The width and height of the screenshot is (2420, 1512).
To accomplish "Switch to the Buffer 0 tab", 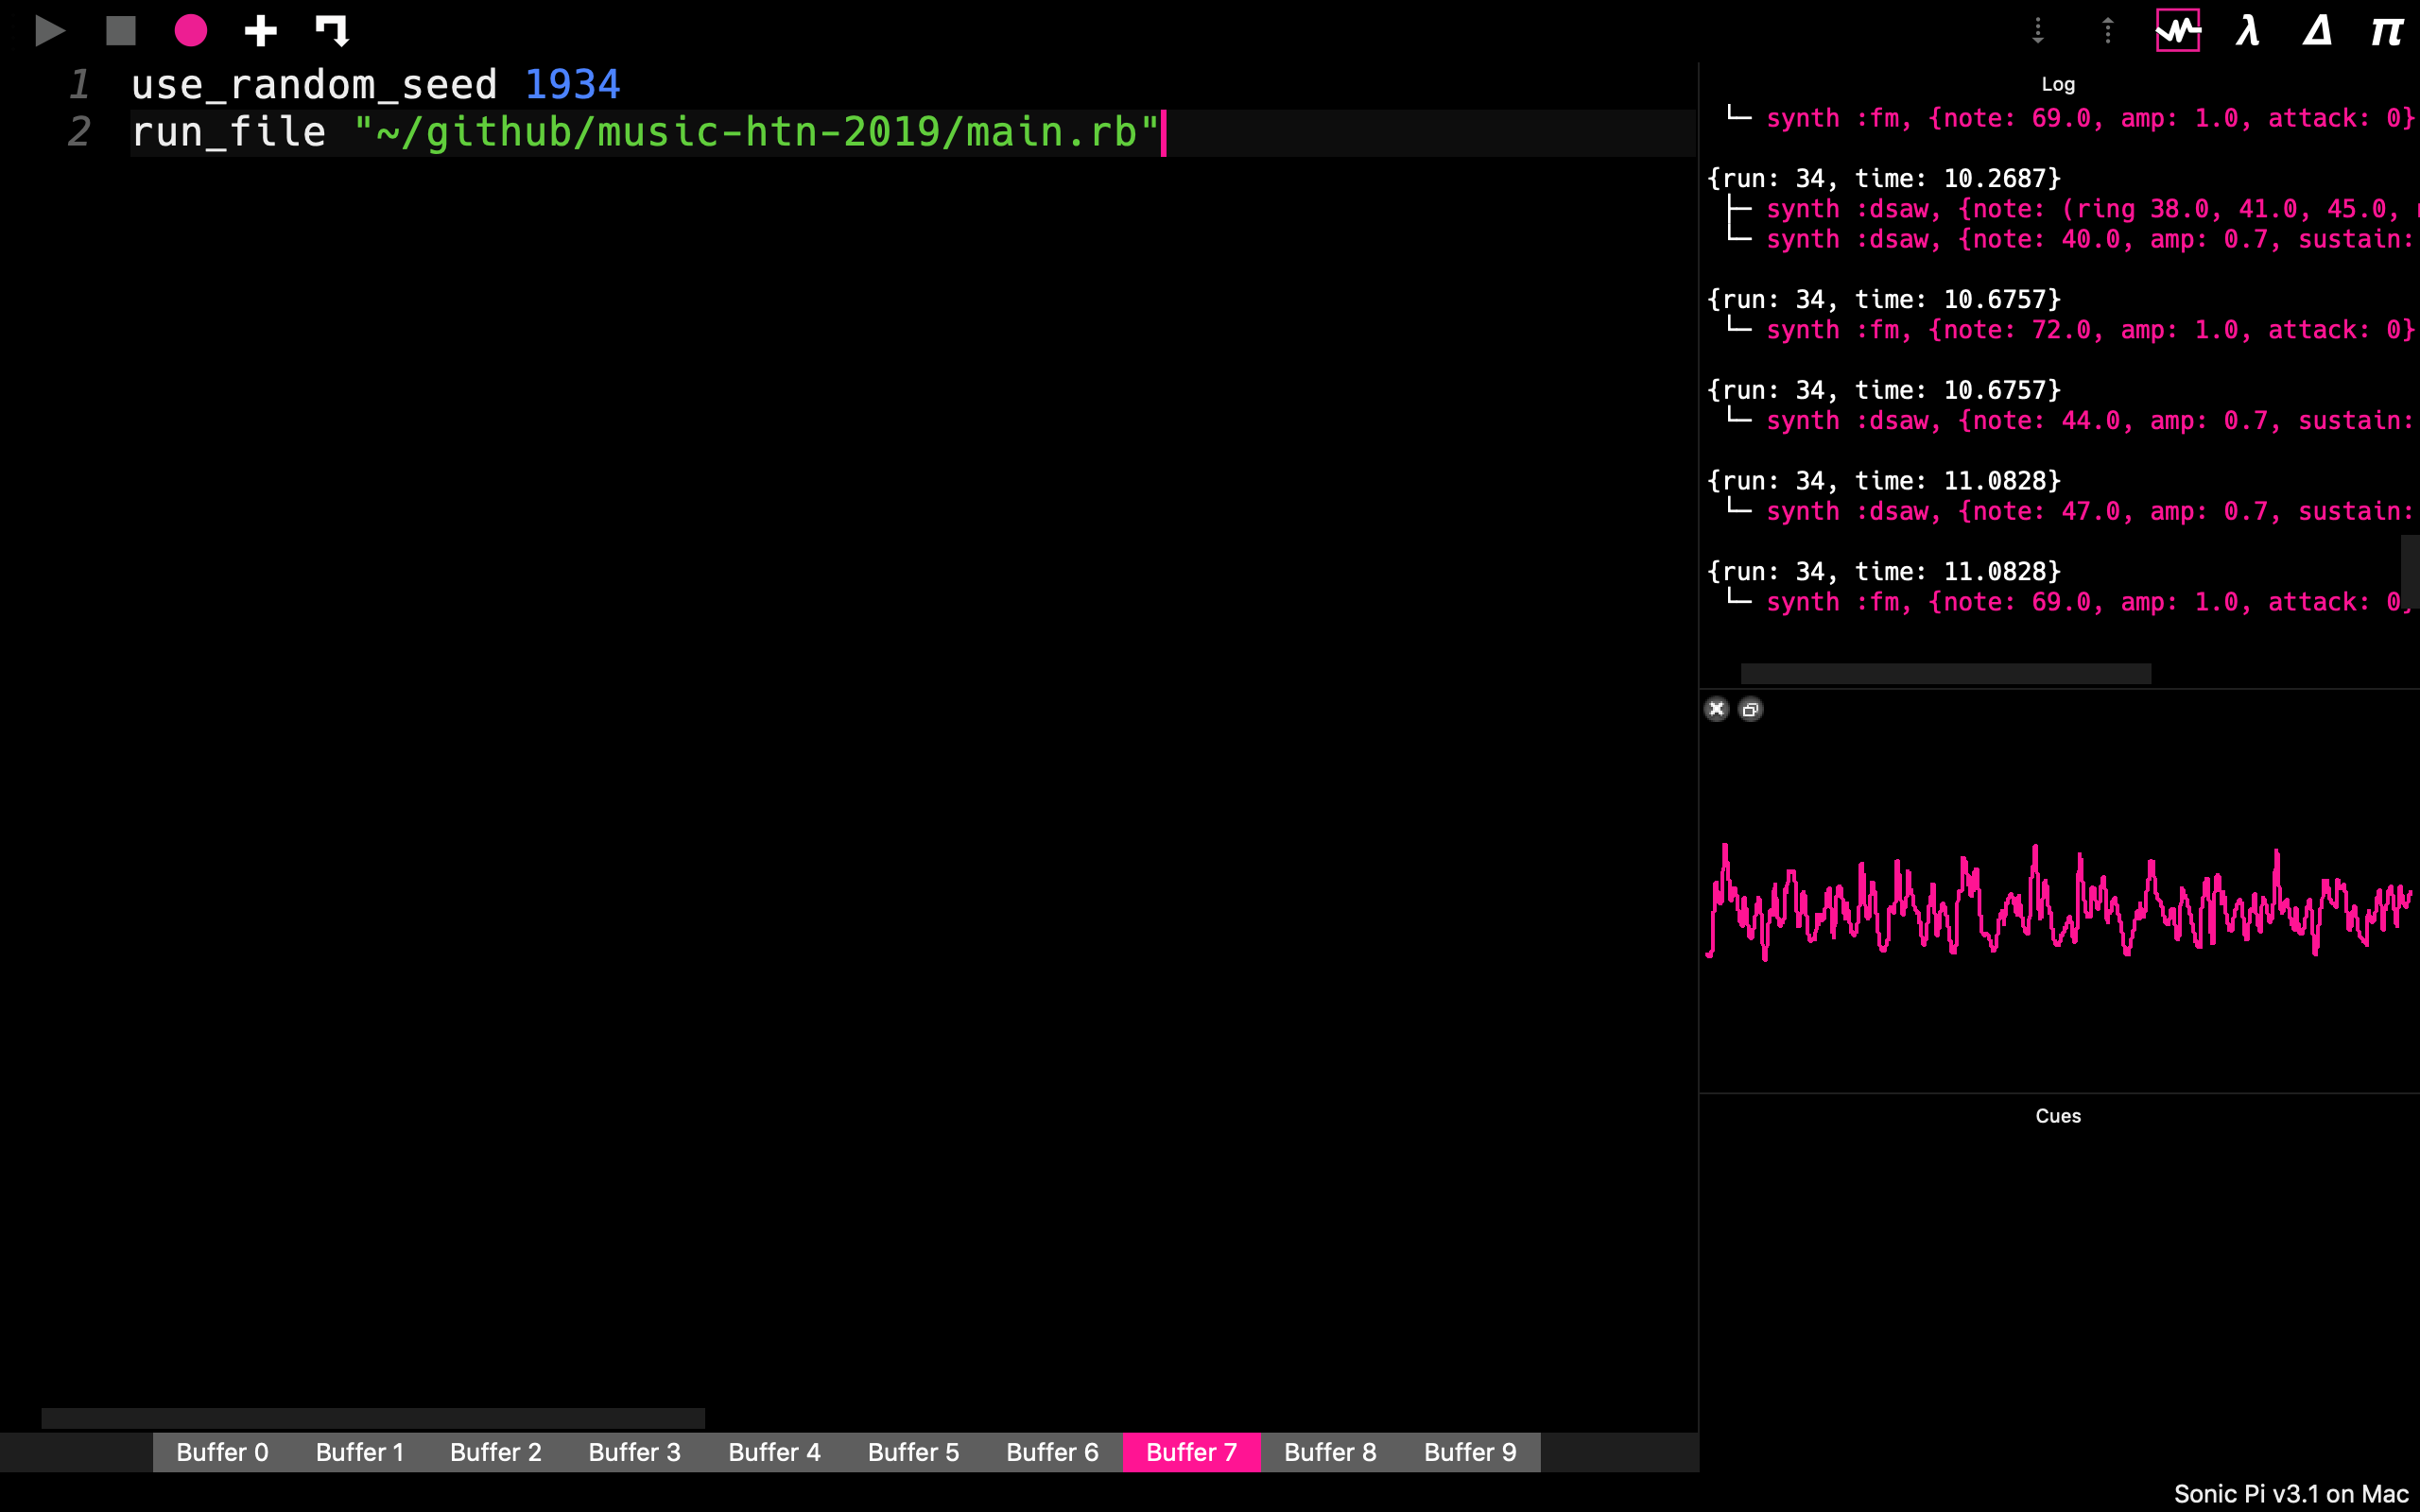I will point(222,1452).
